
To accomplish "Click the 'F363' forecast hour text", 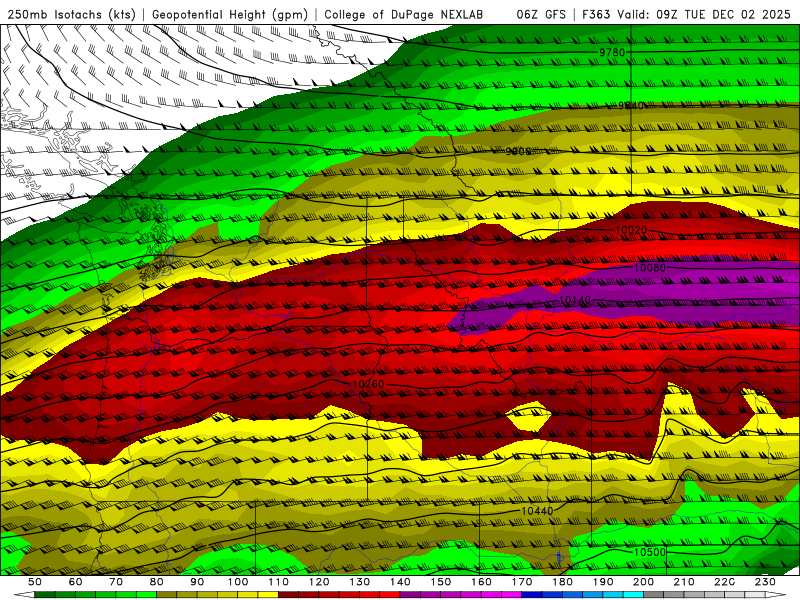I will 596,15.
